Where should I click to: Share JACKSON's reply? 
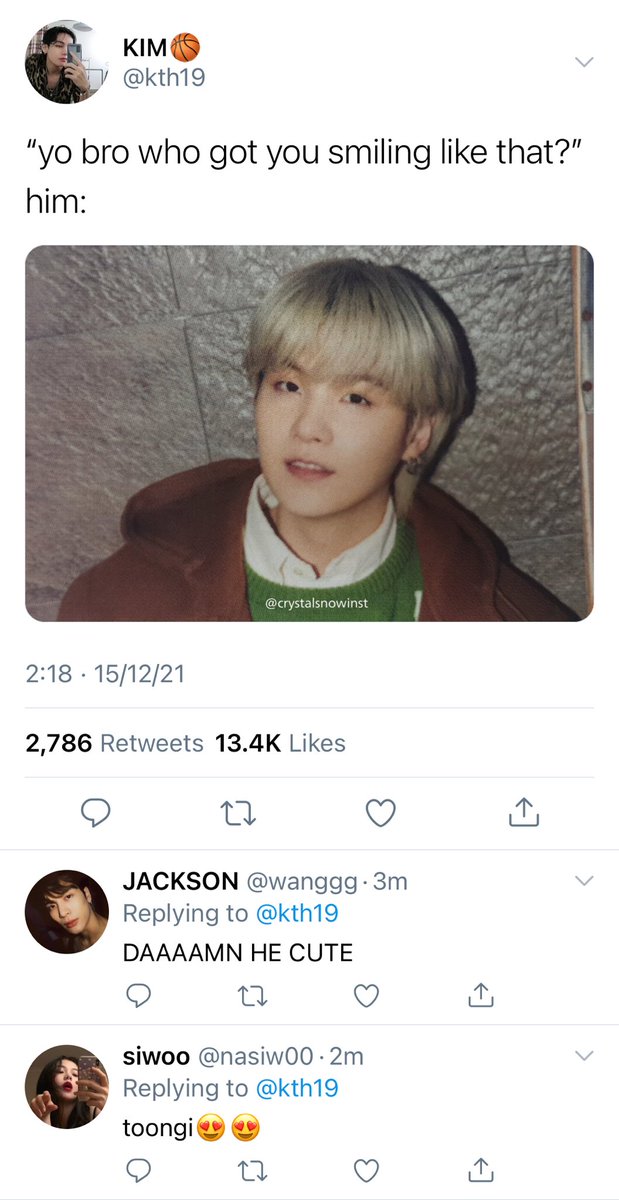click(482, 995)
